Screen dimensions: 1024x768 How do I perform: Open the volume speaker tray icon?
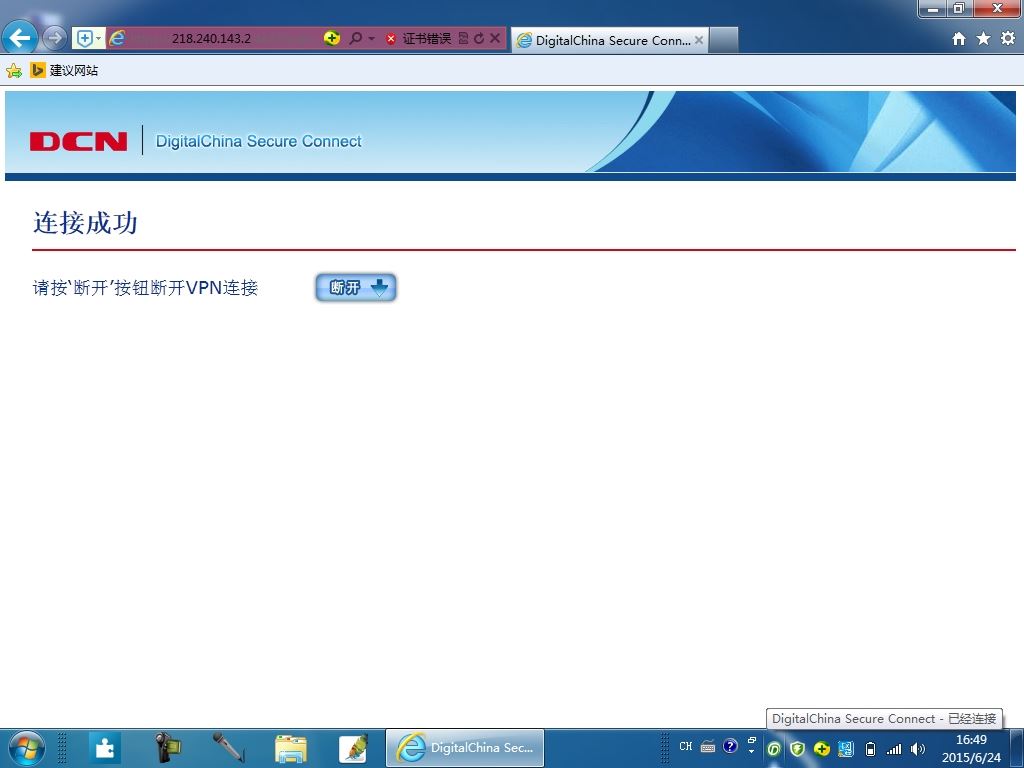pos(918,749)
